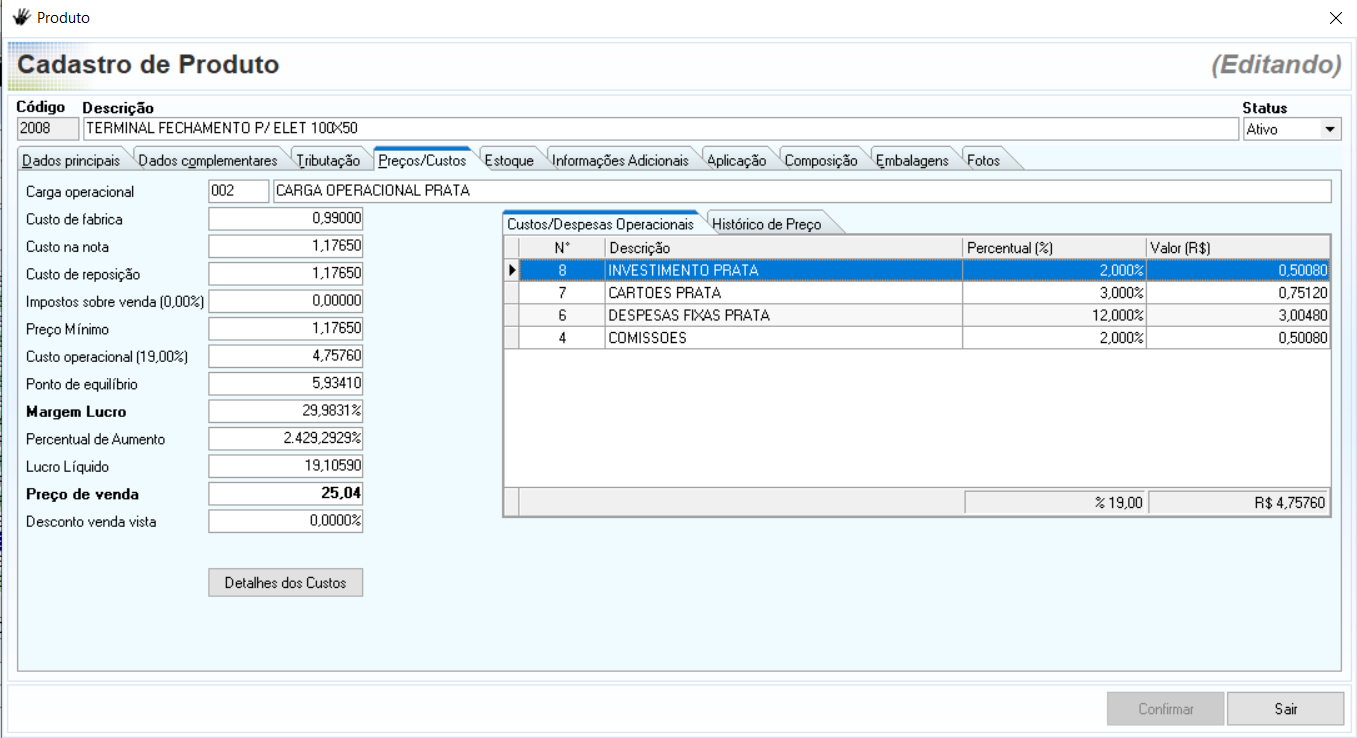Click the row indicator arrow of row 8
Image resolution: width=1357 pixels, height=738 pixels.
512,270
